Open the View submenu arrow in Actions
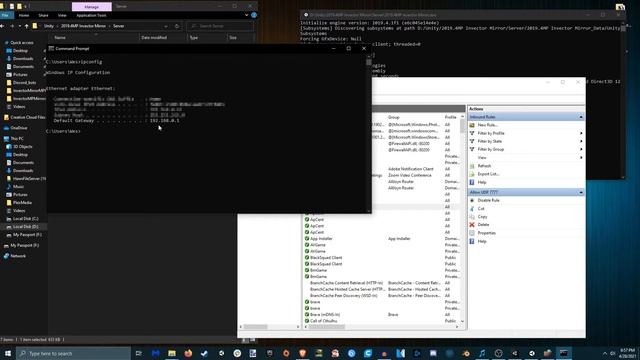The image size is (640, 360). [x=581, y=158]
